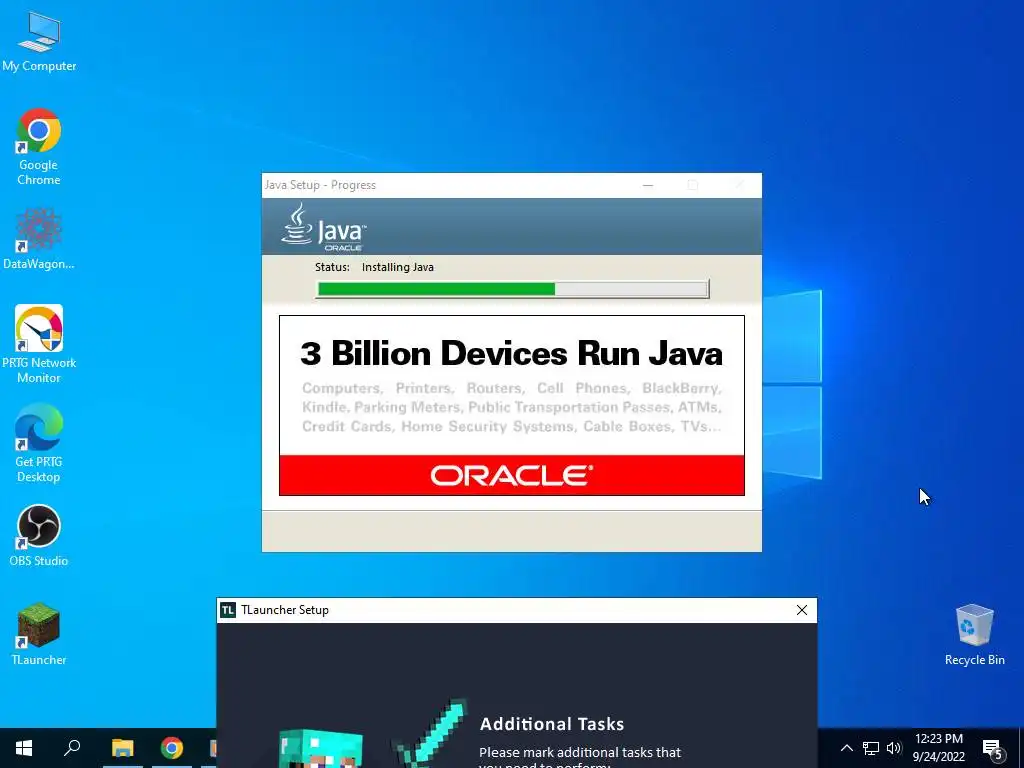The image size is (1024, 768).
Task: Open the Recycle Bin
Action: click(974, 633)
